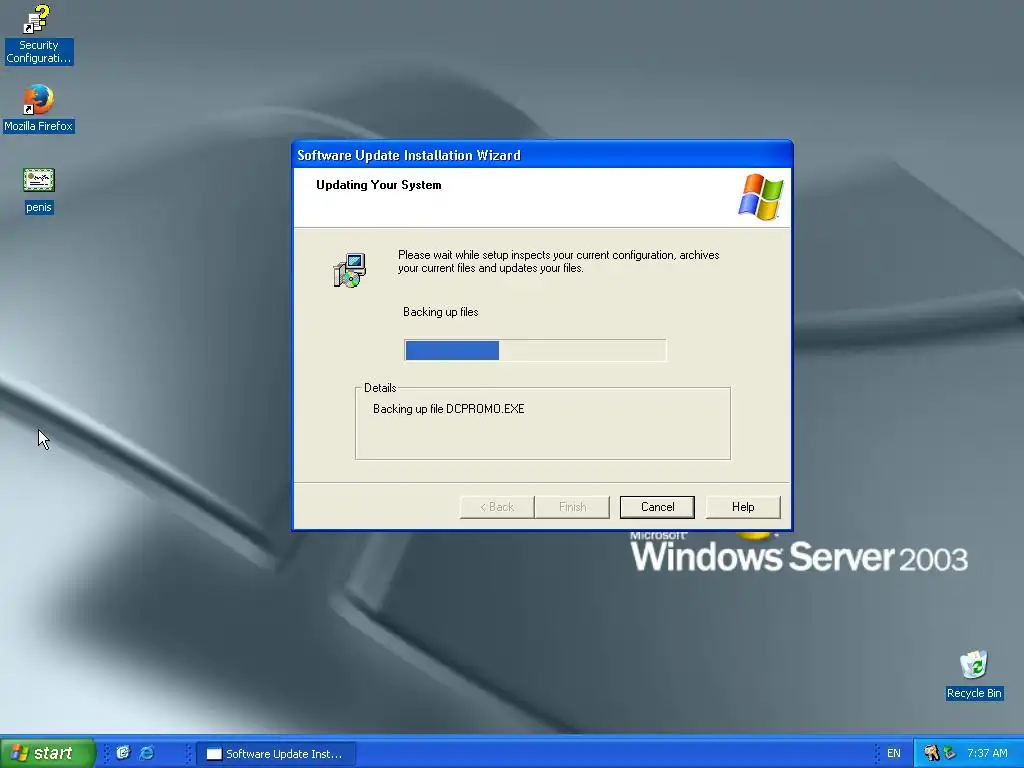Click the 'Updating Your System' heading
This screenshot has width=1024, height=768.
pyautogui.click(x=379, y=185)
